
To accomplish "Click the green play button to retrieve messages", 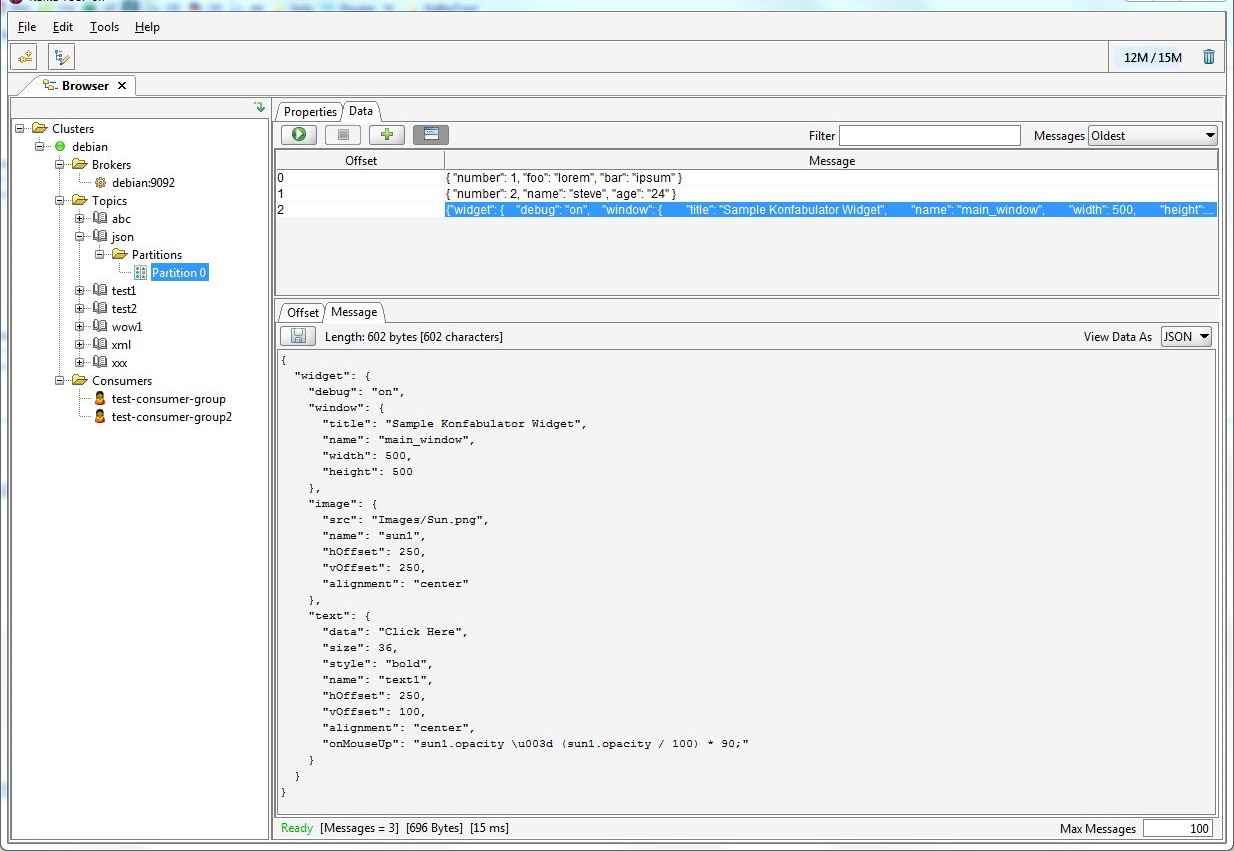I will pos(298,135).
